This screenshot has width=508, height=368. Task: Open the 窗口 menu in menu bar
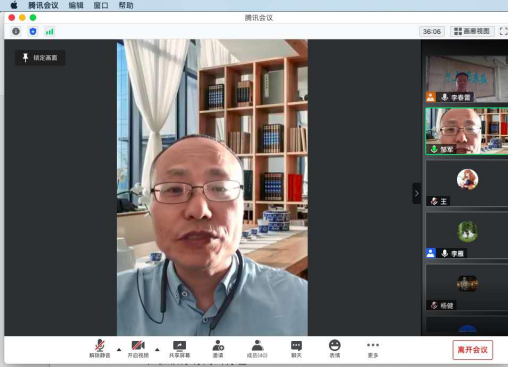pyautogui.click(x=101, y=5)
